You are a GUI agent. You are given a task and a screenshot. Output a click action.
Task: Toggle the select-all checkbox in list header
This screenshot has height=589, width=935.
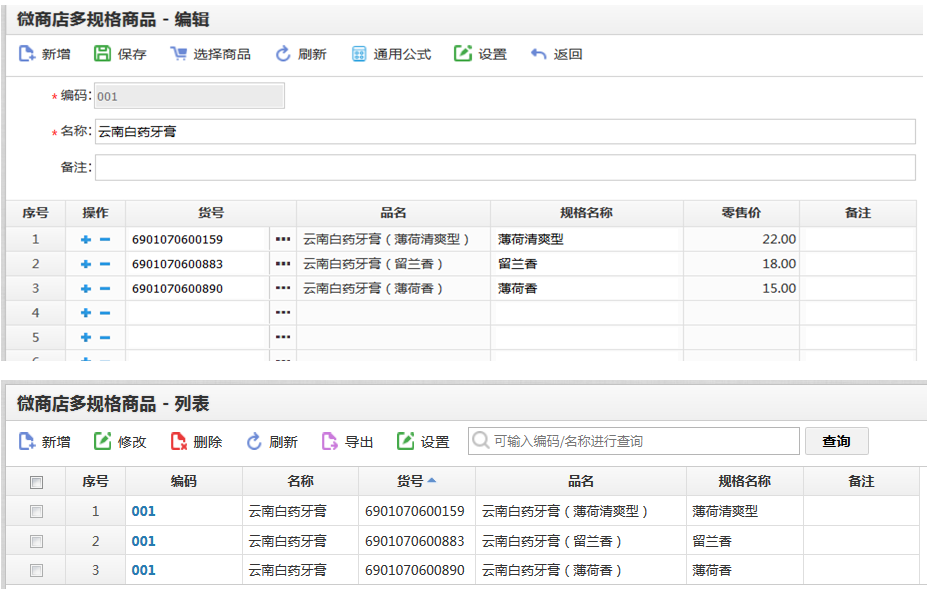click(x=36, y=482)
